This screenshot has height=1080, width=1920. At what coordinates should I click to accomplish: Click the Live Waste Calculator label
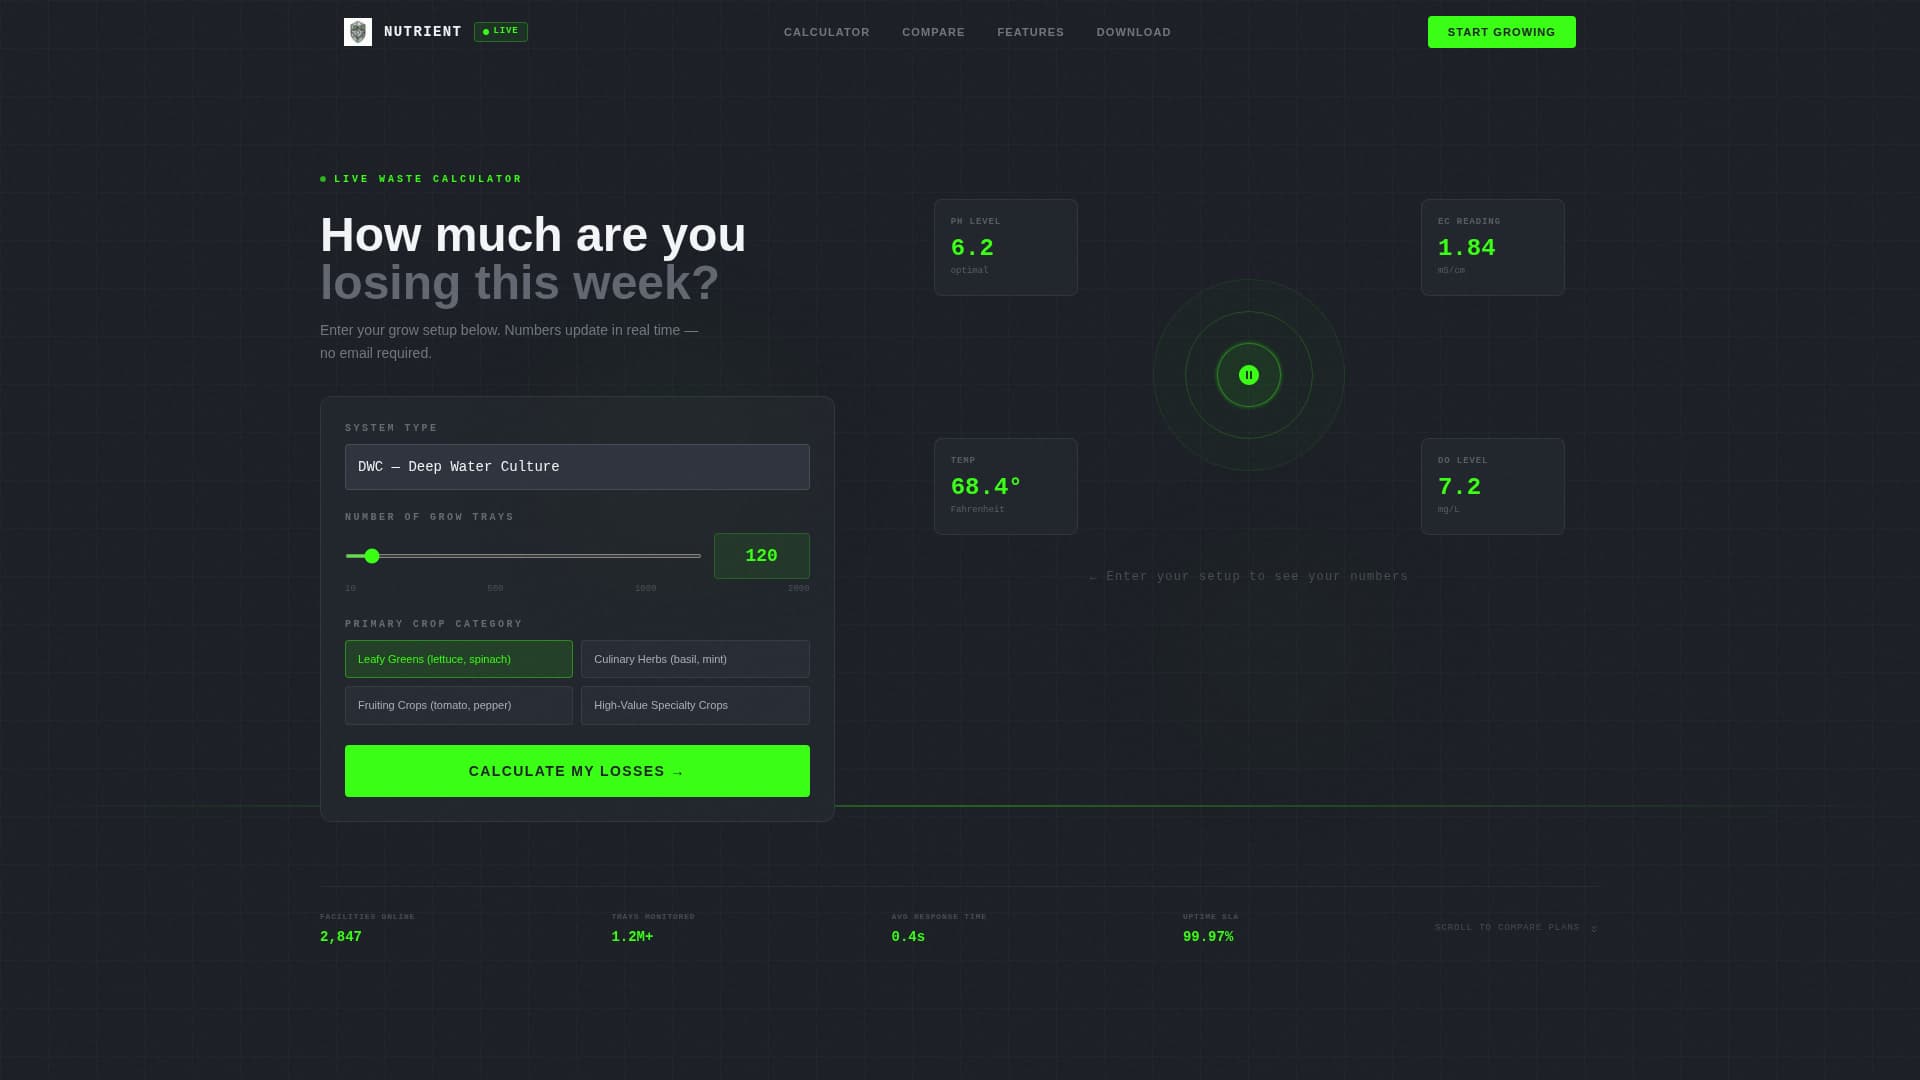point(428,179)
